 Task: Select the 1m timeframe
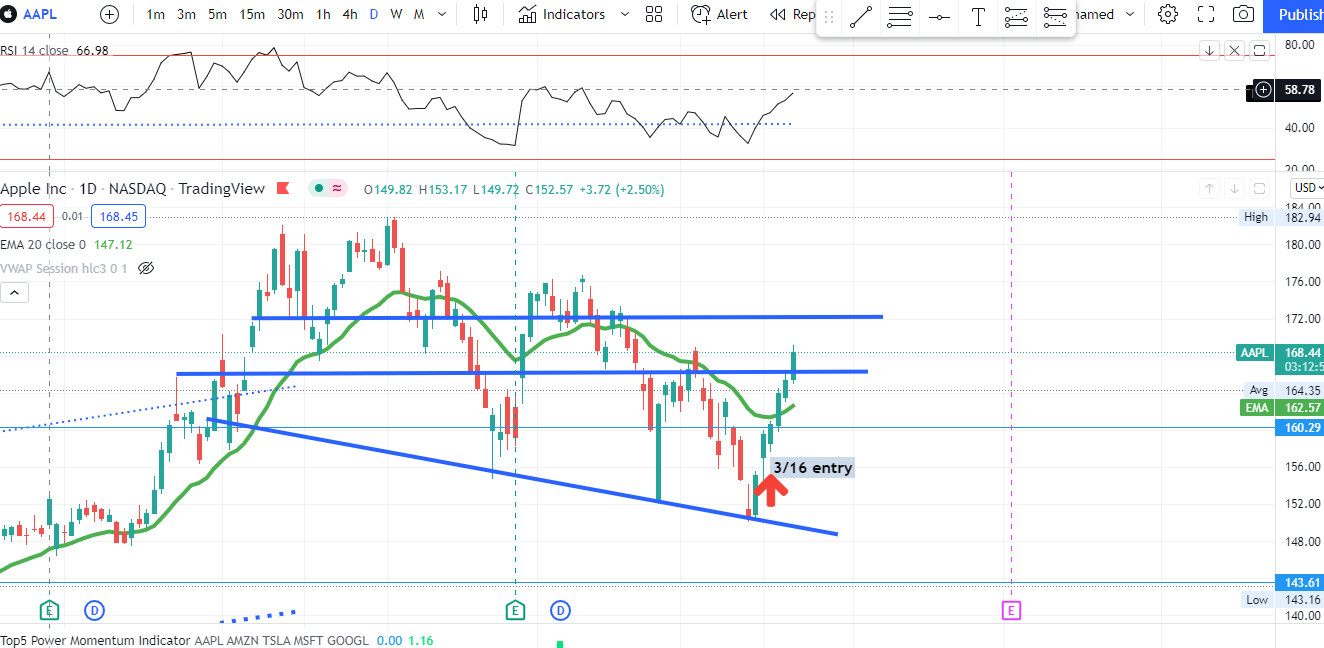pos(156,15)
